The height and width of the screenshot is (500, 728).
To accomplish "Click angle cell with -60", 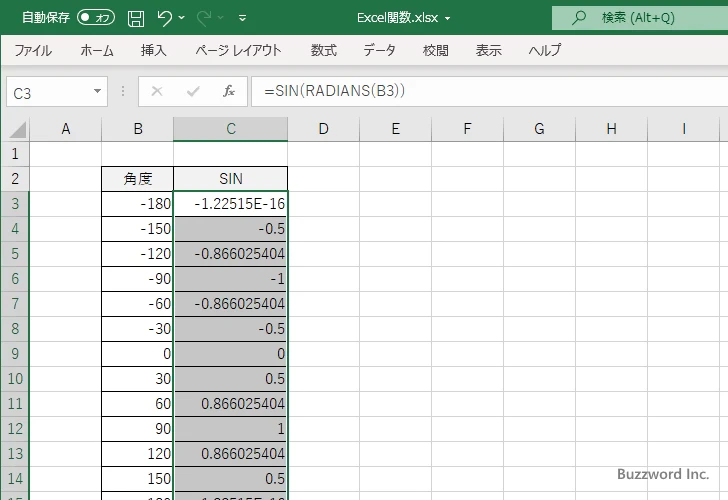I will [x=137, y=304].
